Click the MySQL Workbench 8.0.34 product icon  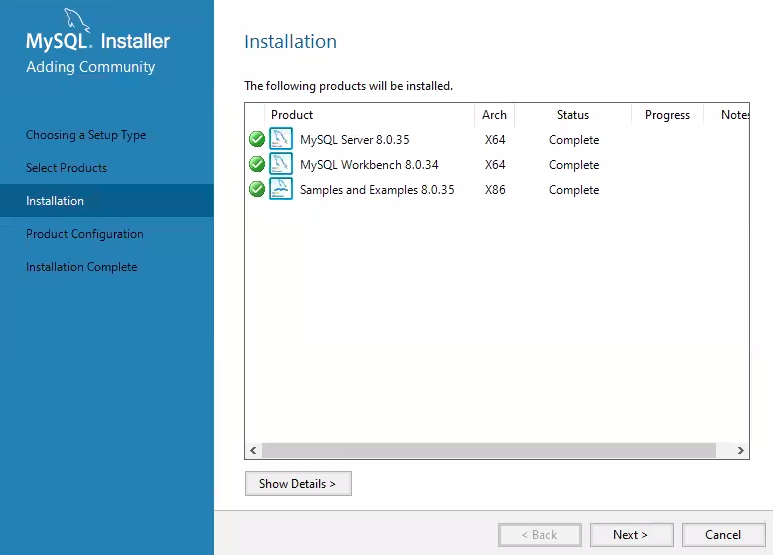point(281,164)
